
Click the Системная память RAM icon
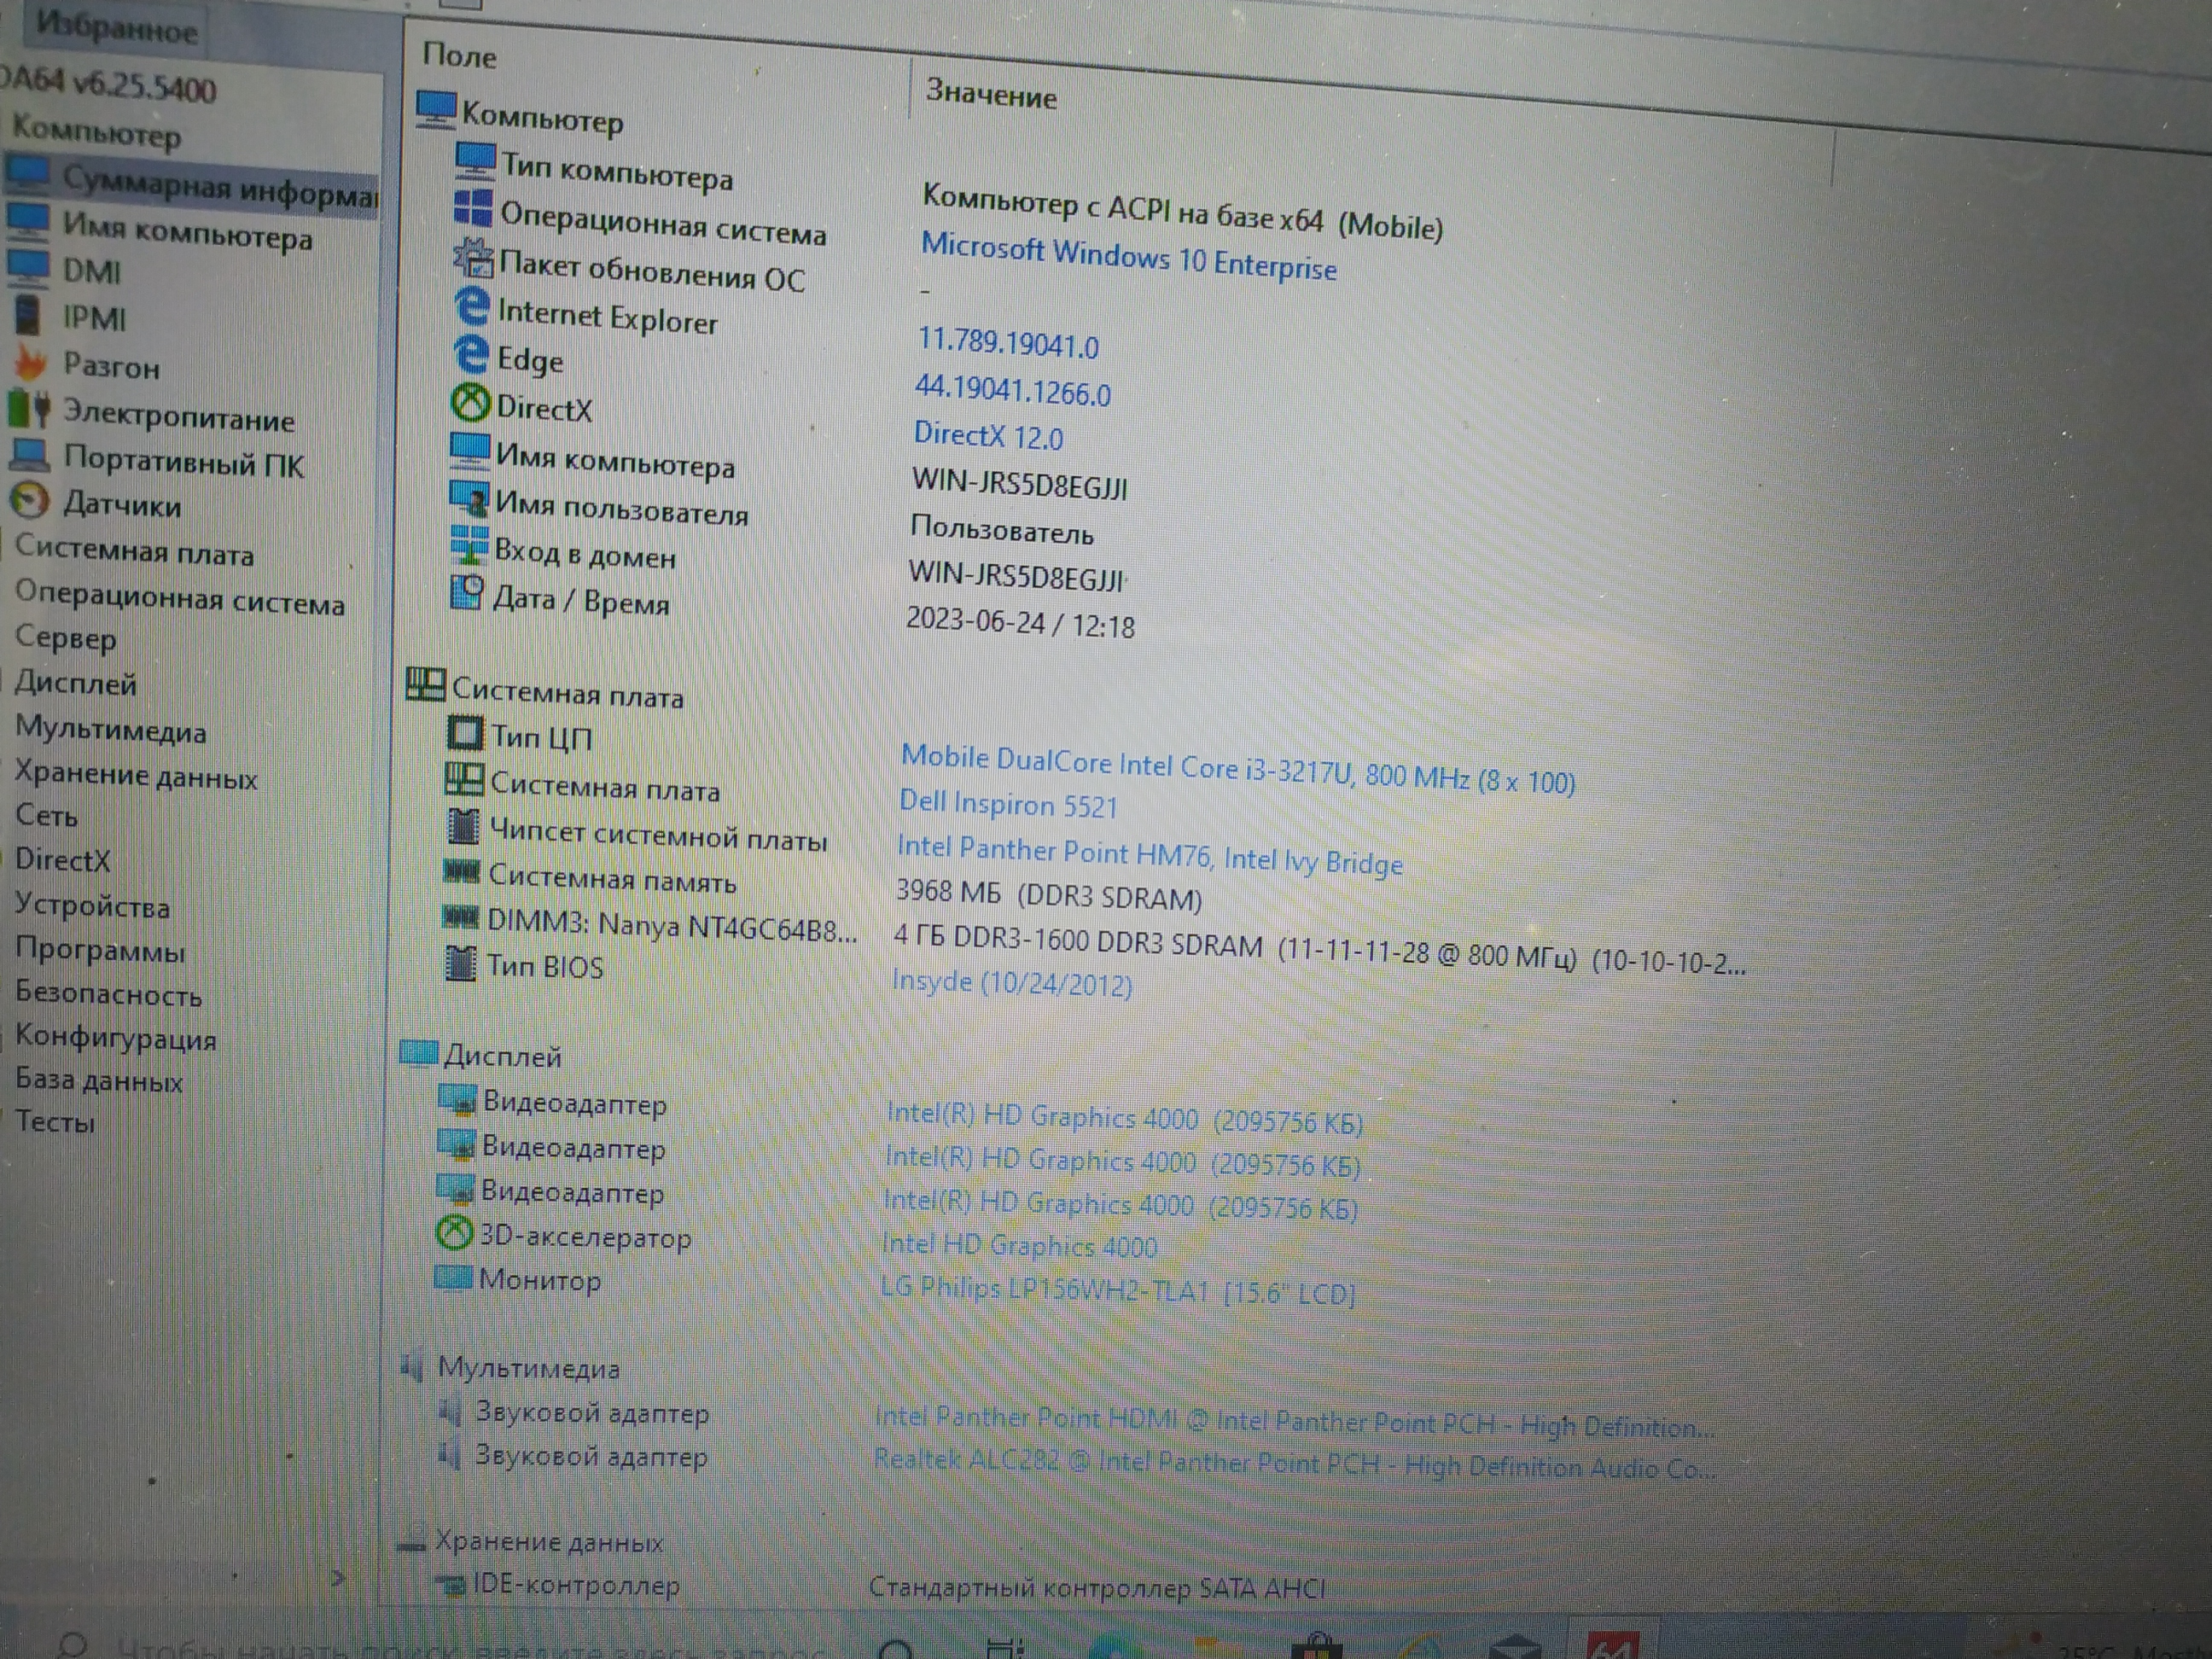(461, 872)
